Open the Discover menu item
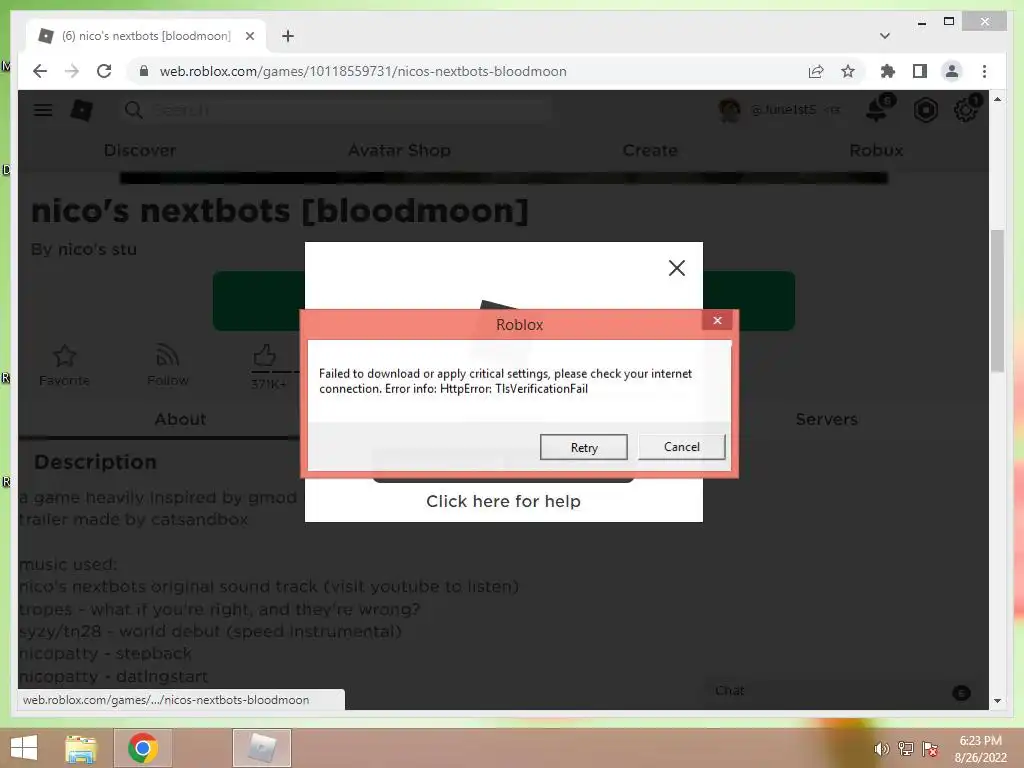The height and width of the screenshot is (768, 1024). (x=140, y=150)
